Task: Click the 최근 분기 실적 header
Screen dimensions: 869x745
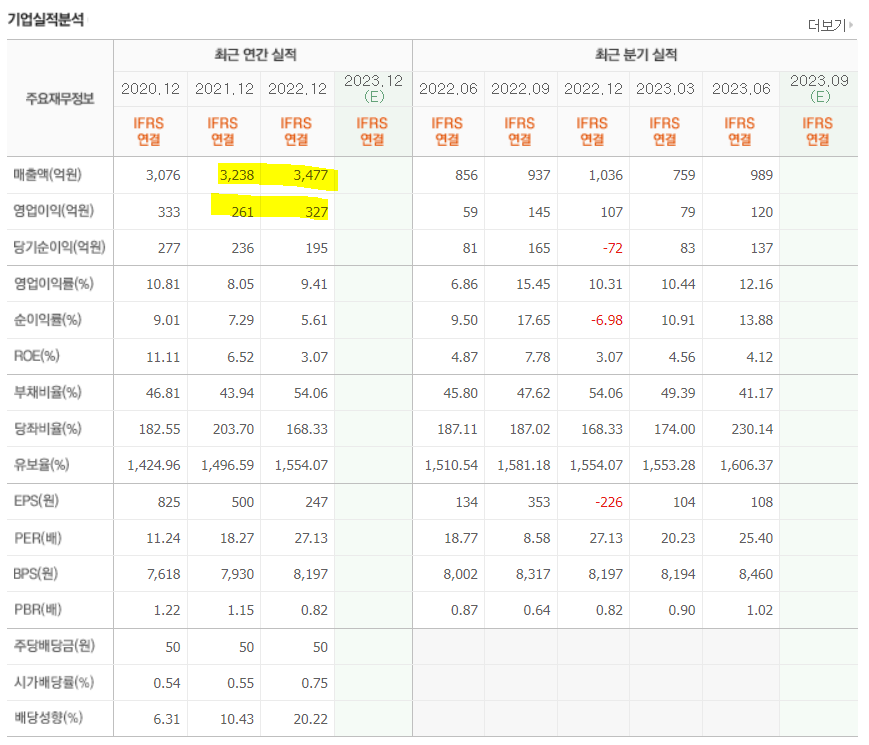Action: [636, 55]
